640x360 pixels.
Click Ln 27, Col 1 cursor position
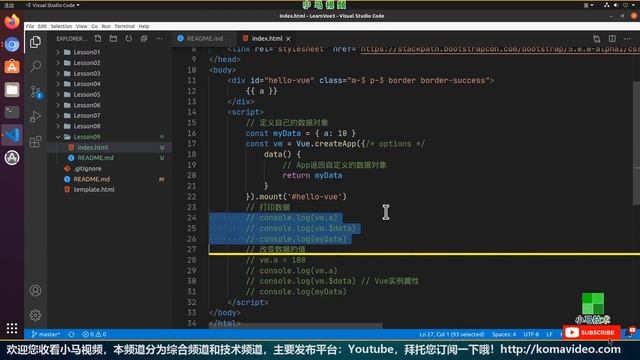(x=451, y=334)
